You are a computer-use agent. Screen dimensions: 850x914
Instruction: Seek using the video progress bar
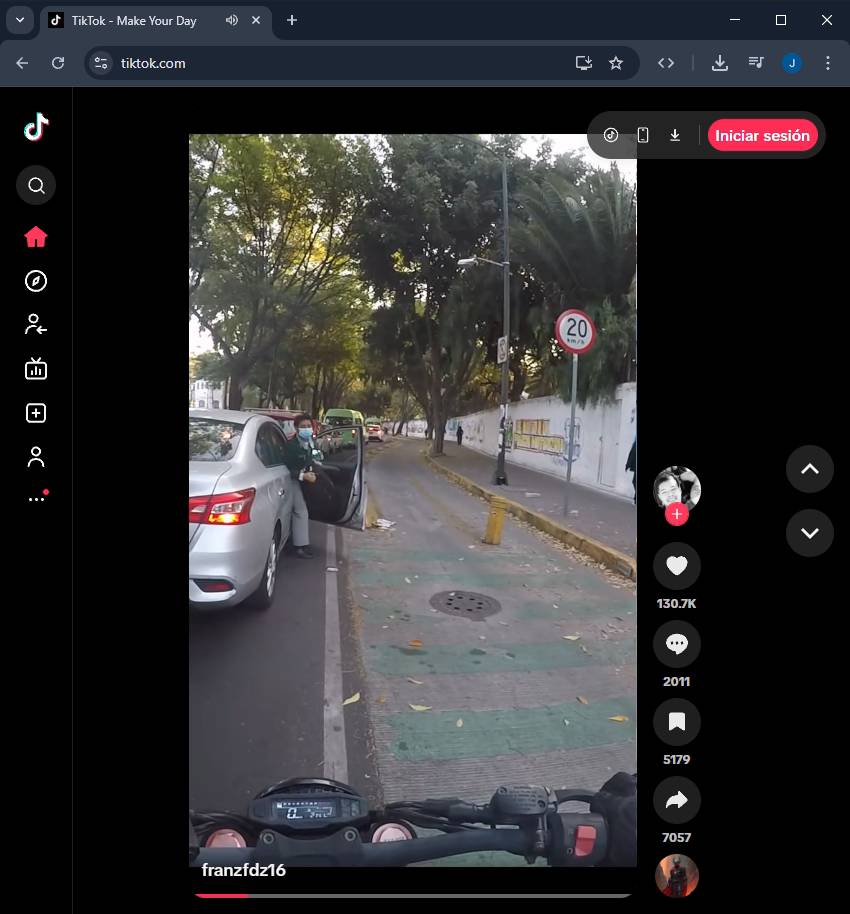[x=412, y=895]
